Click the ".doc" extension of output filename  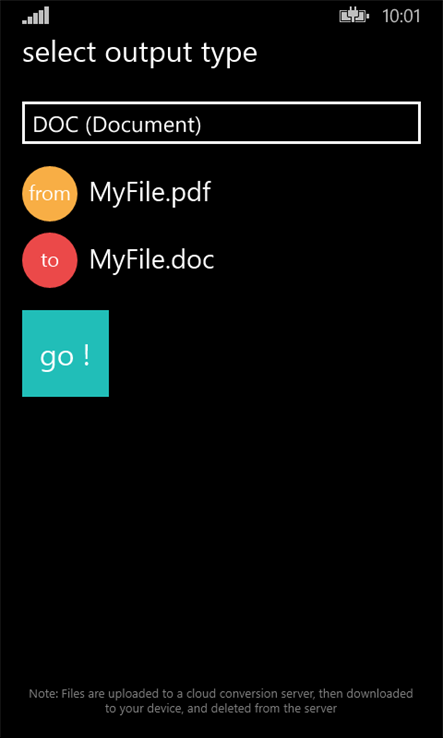tap(190, 260)
